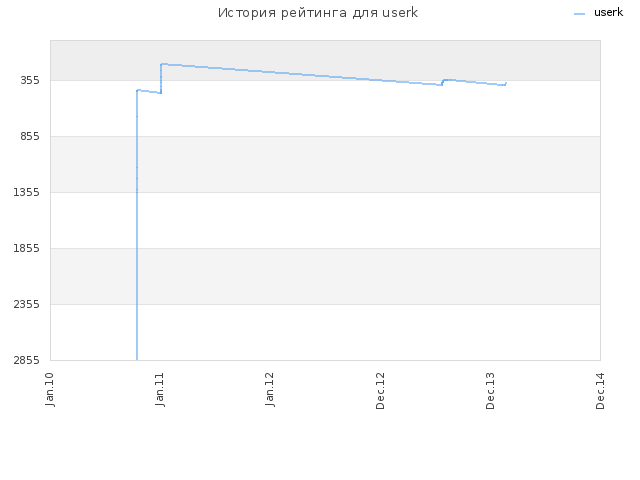The width and height of the screenshot is (640, 480).
Task: Click the last data point of the line
Action: point(506,83)
